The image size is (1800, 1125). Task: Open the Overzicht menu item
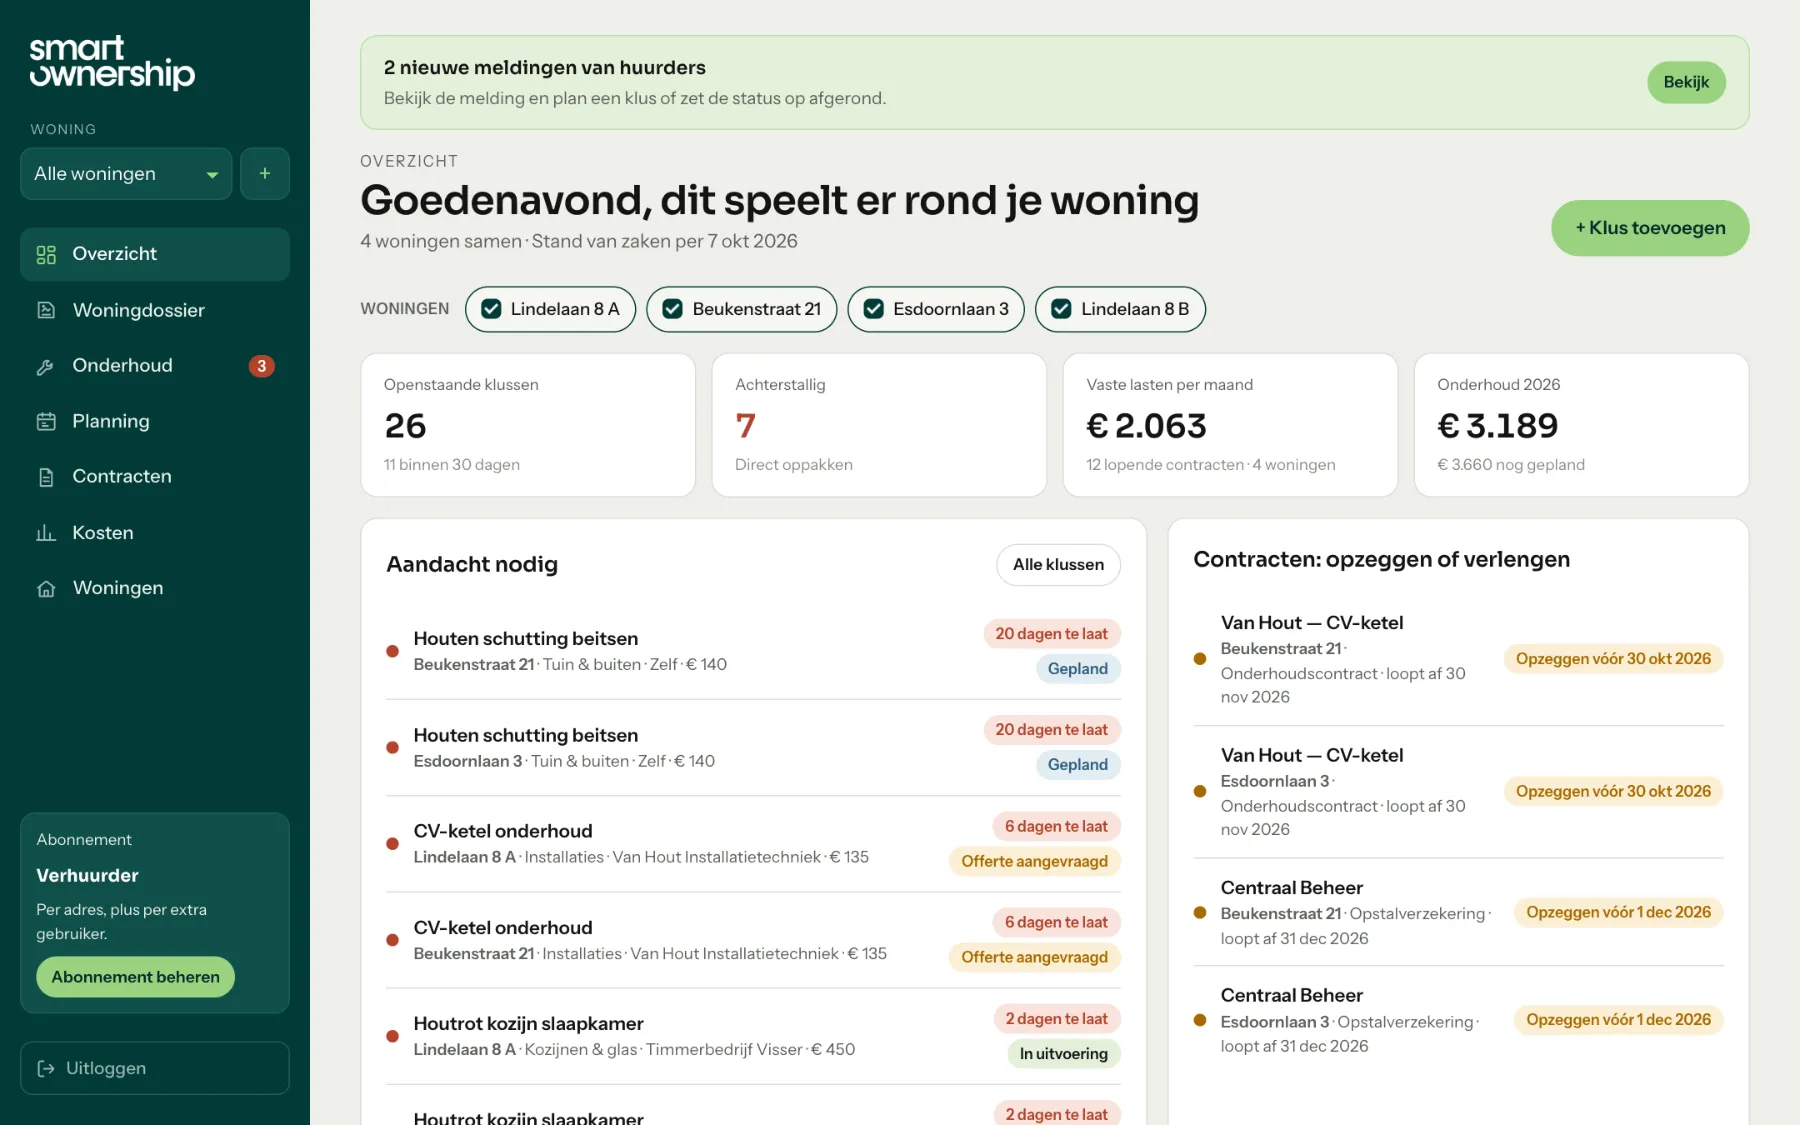point(155,254)
